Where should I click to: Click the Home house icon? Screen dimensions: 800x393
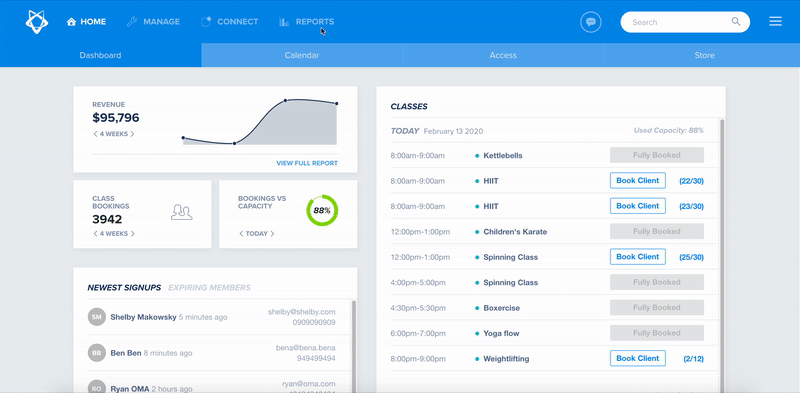pyautogui.click(x=71, y=22)
